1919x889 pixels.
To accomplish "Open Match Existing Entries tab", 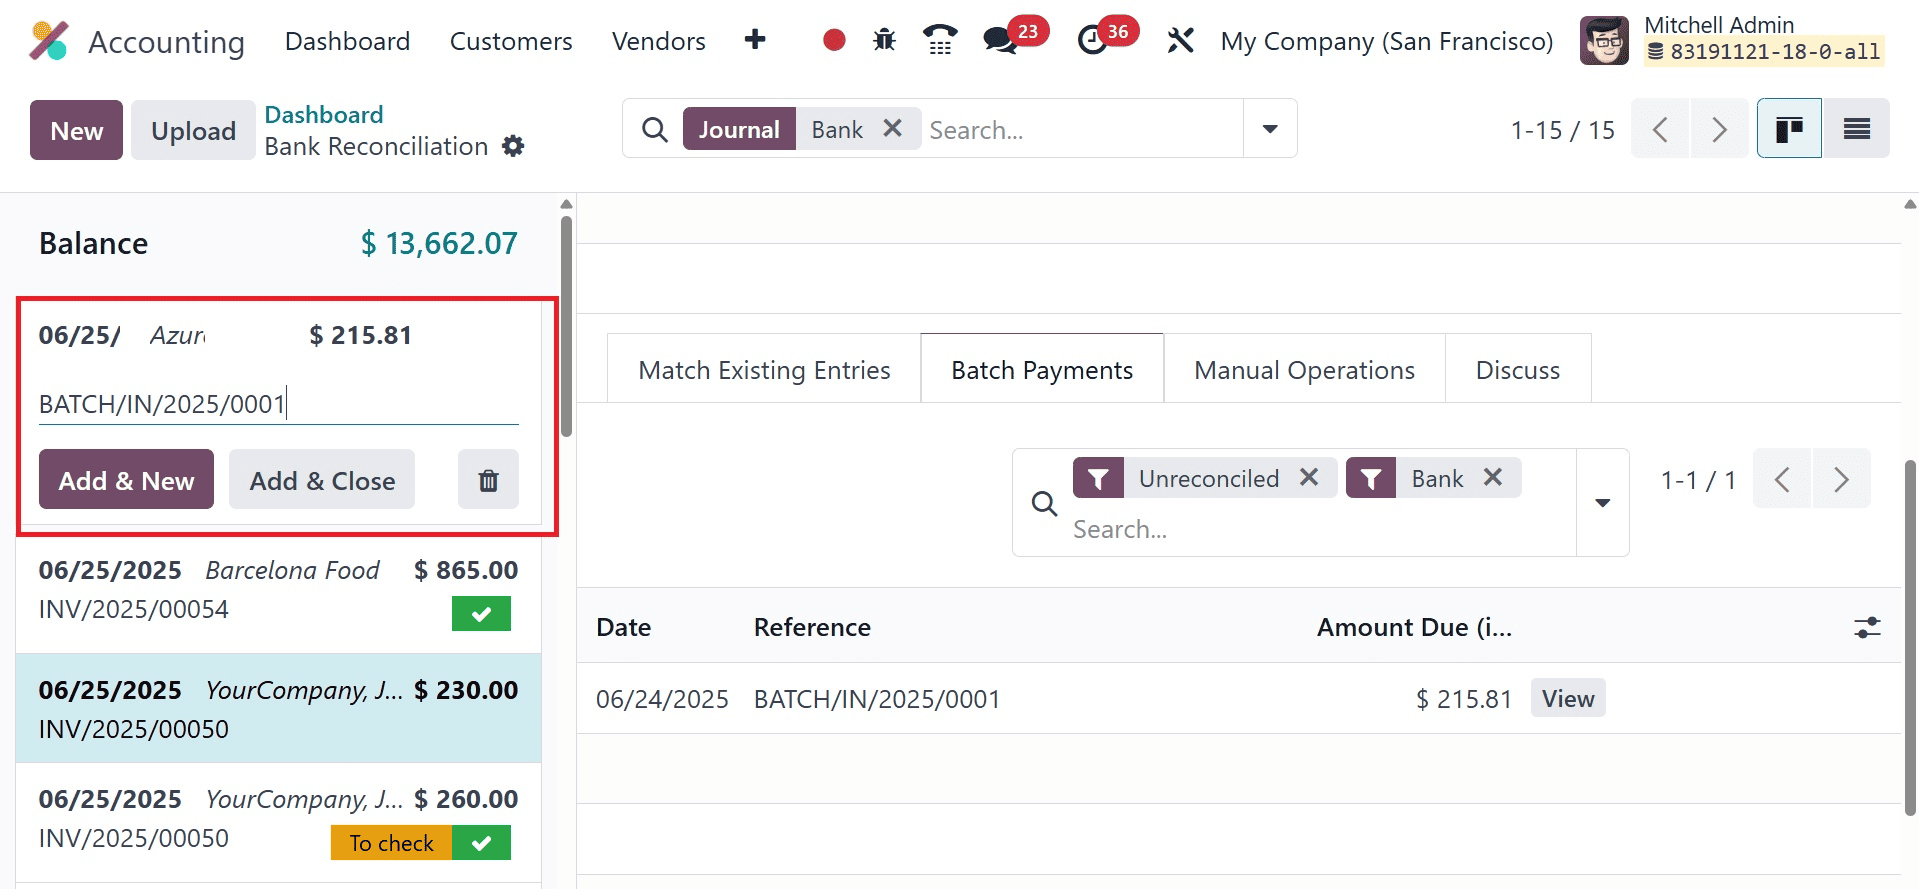I will click(764, 369).
